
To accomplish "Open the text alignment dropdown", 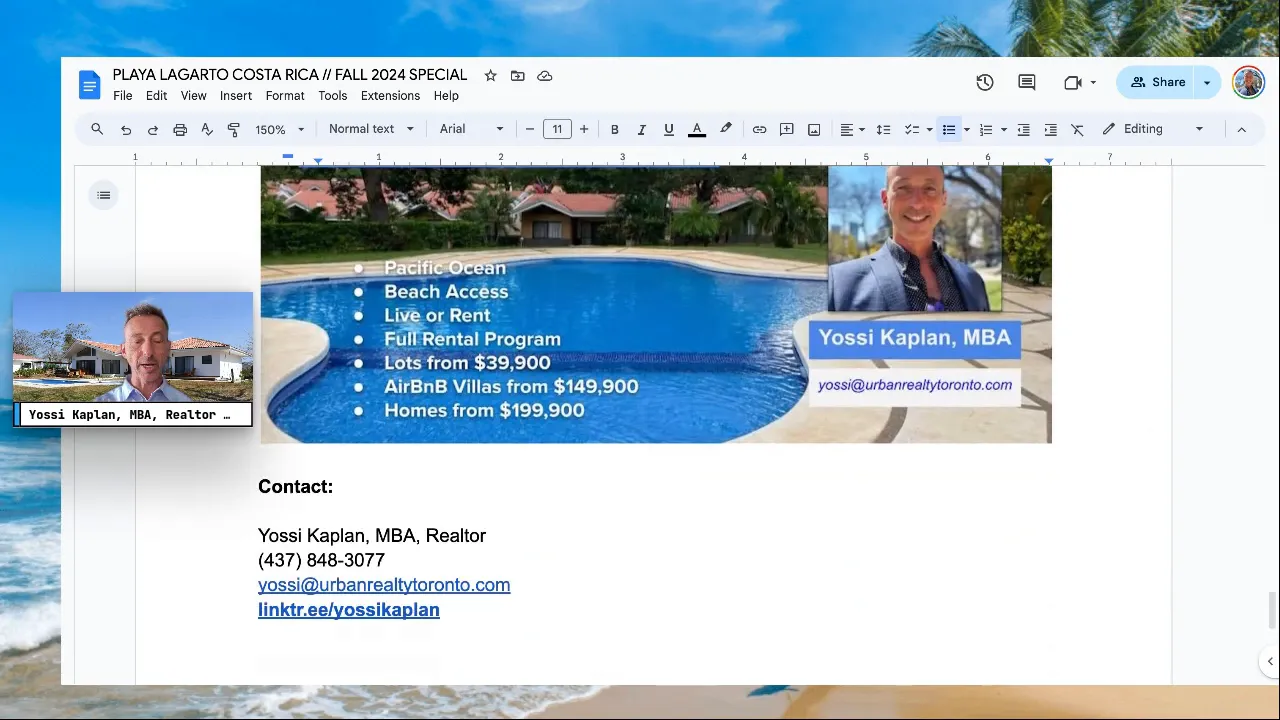I will [x=852, y=129].
